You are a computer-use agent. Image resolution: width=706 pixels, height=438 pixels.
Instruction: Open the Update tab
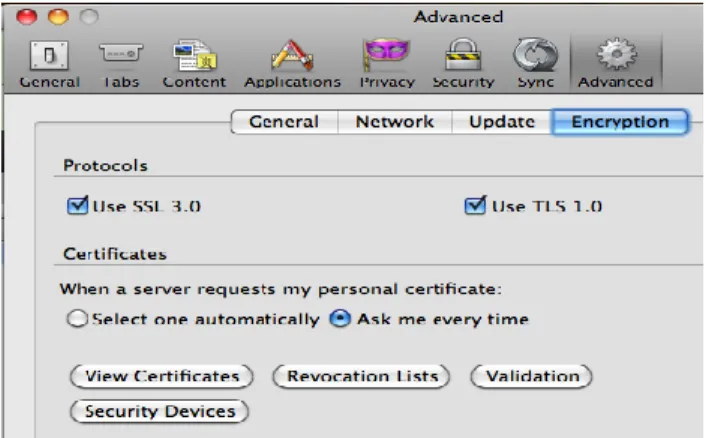pyautogui.click(x=502, y=122)
